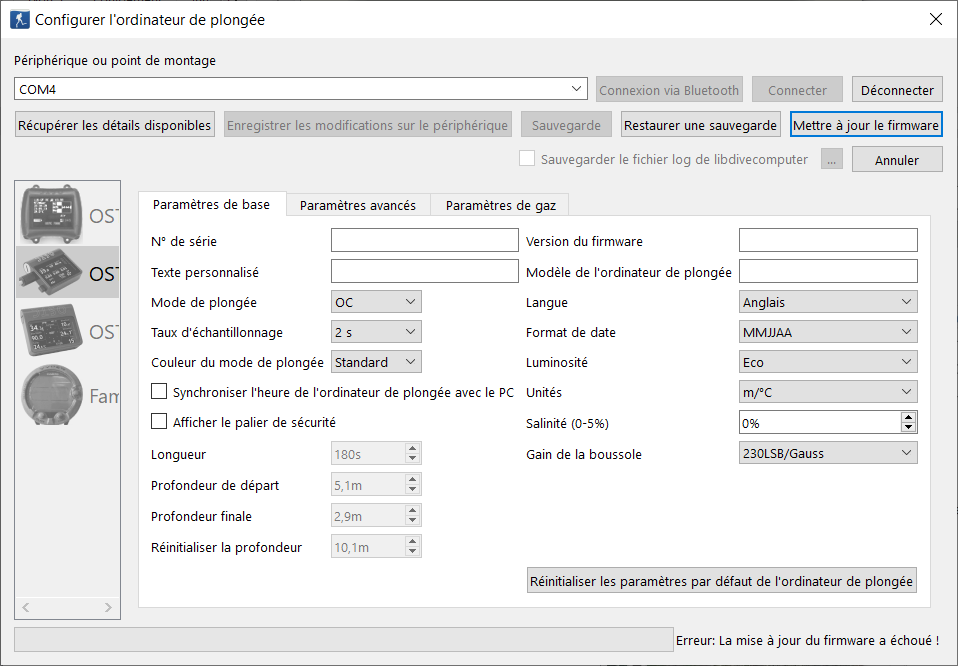Expand the 'Mode de plongée' OC dropdown
The image size is (958, 666).
pos(376,302)
